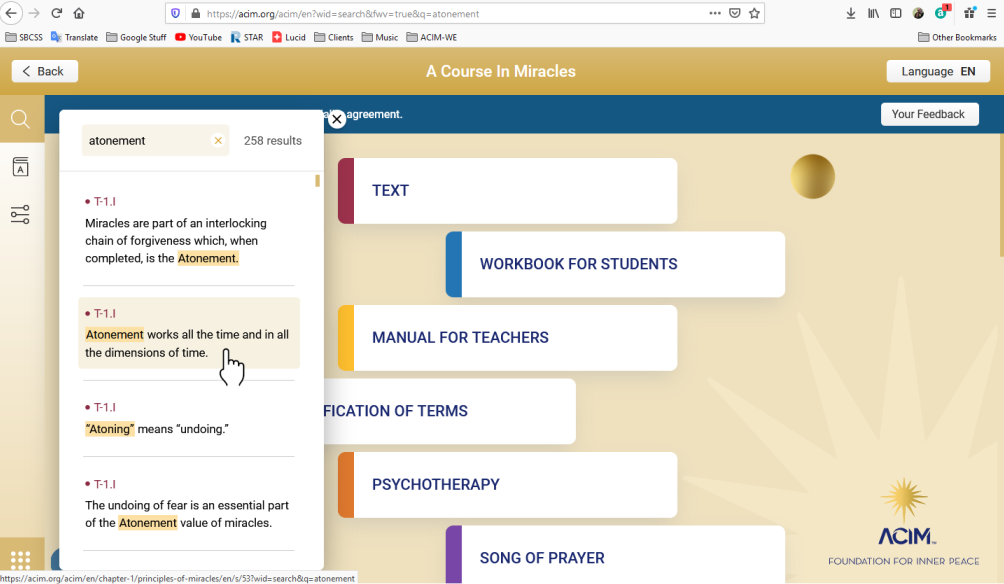Open the YouTube bookmark
Viewport: 1004px width, 584px height.
pyautogui.click(x=198, y=37)
